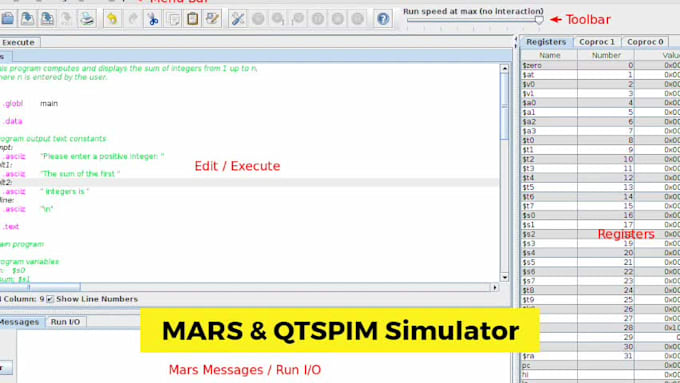This screenshot has height=383, width=680.
Task: Click the "The sum of the first" string line
Action: [x=80, y=174]
